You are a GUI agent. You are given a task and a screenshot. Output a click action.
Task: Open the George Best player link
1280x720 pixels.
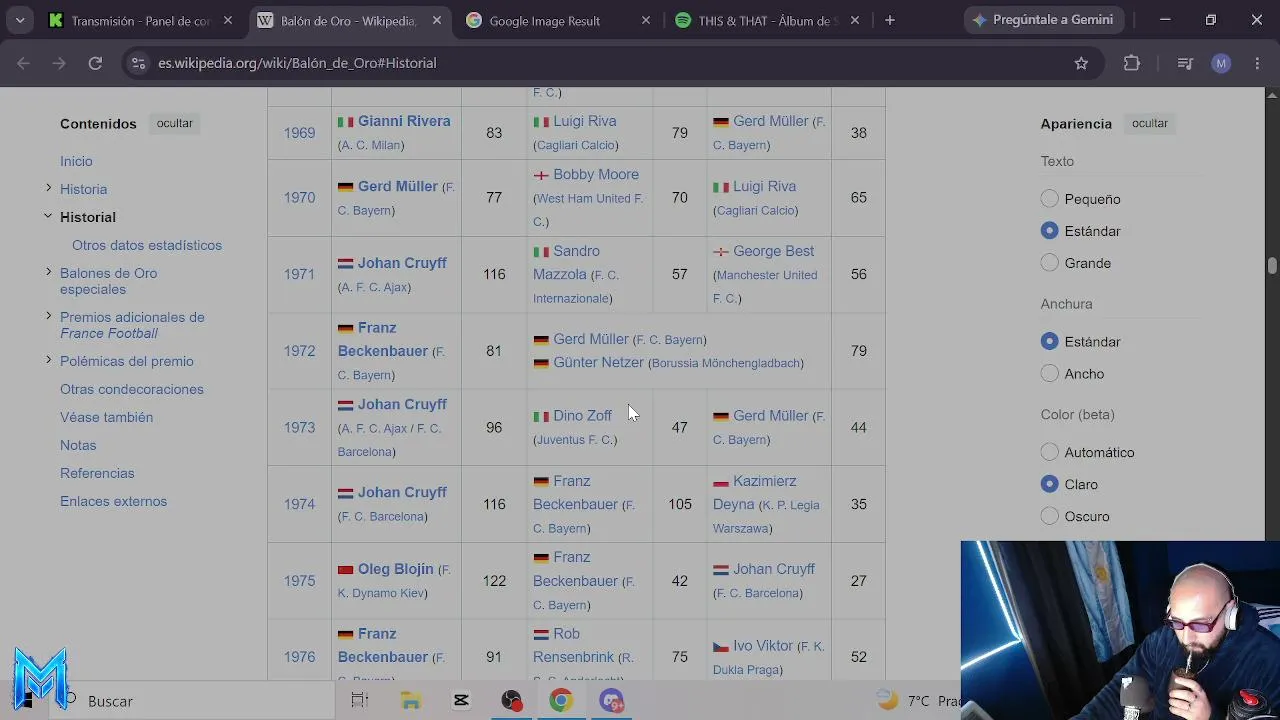pyautogui.click(x=774, y=251)
